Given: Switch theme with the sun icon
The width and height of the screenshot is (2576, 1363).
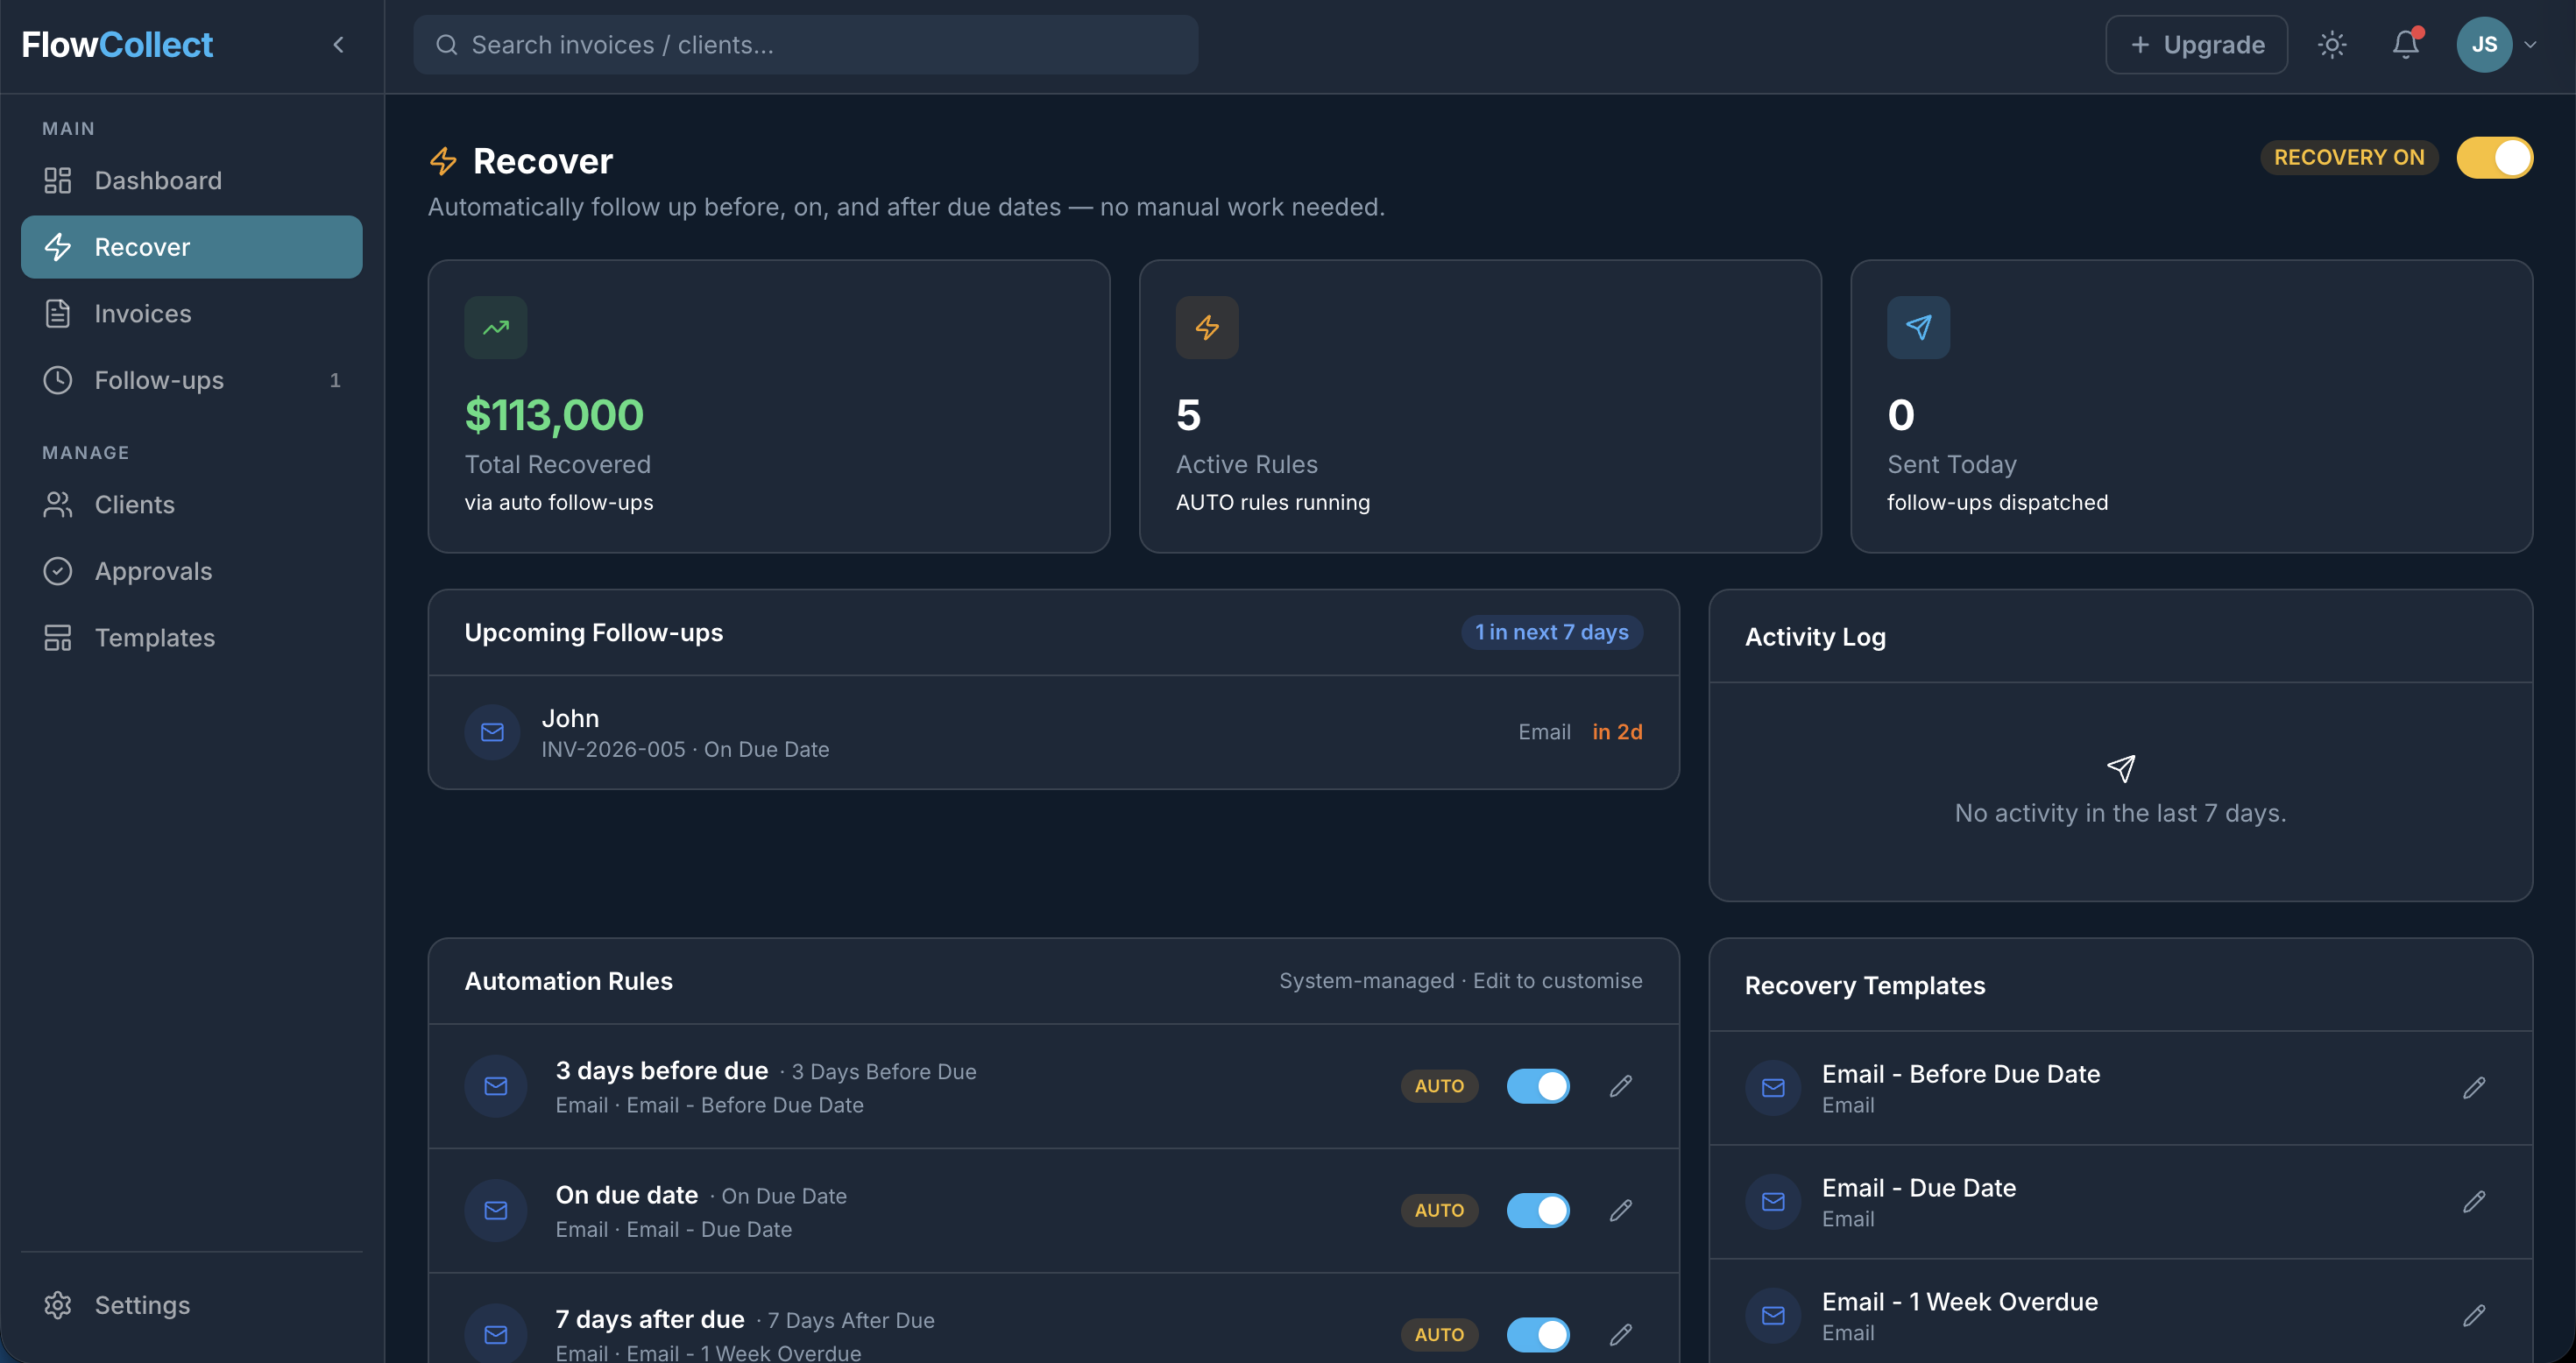Looking at the screenshot, I should click(2332, 45).
